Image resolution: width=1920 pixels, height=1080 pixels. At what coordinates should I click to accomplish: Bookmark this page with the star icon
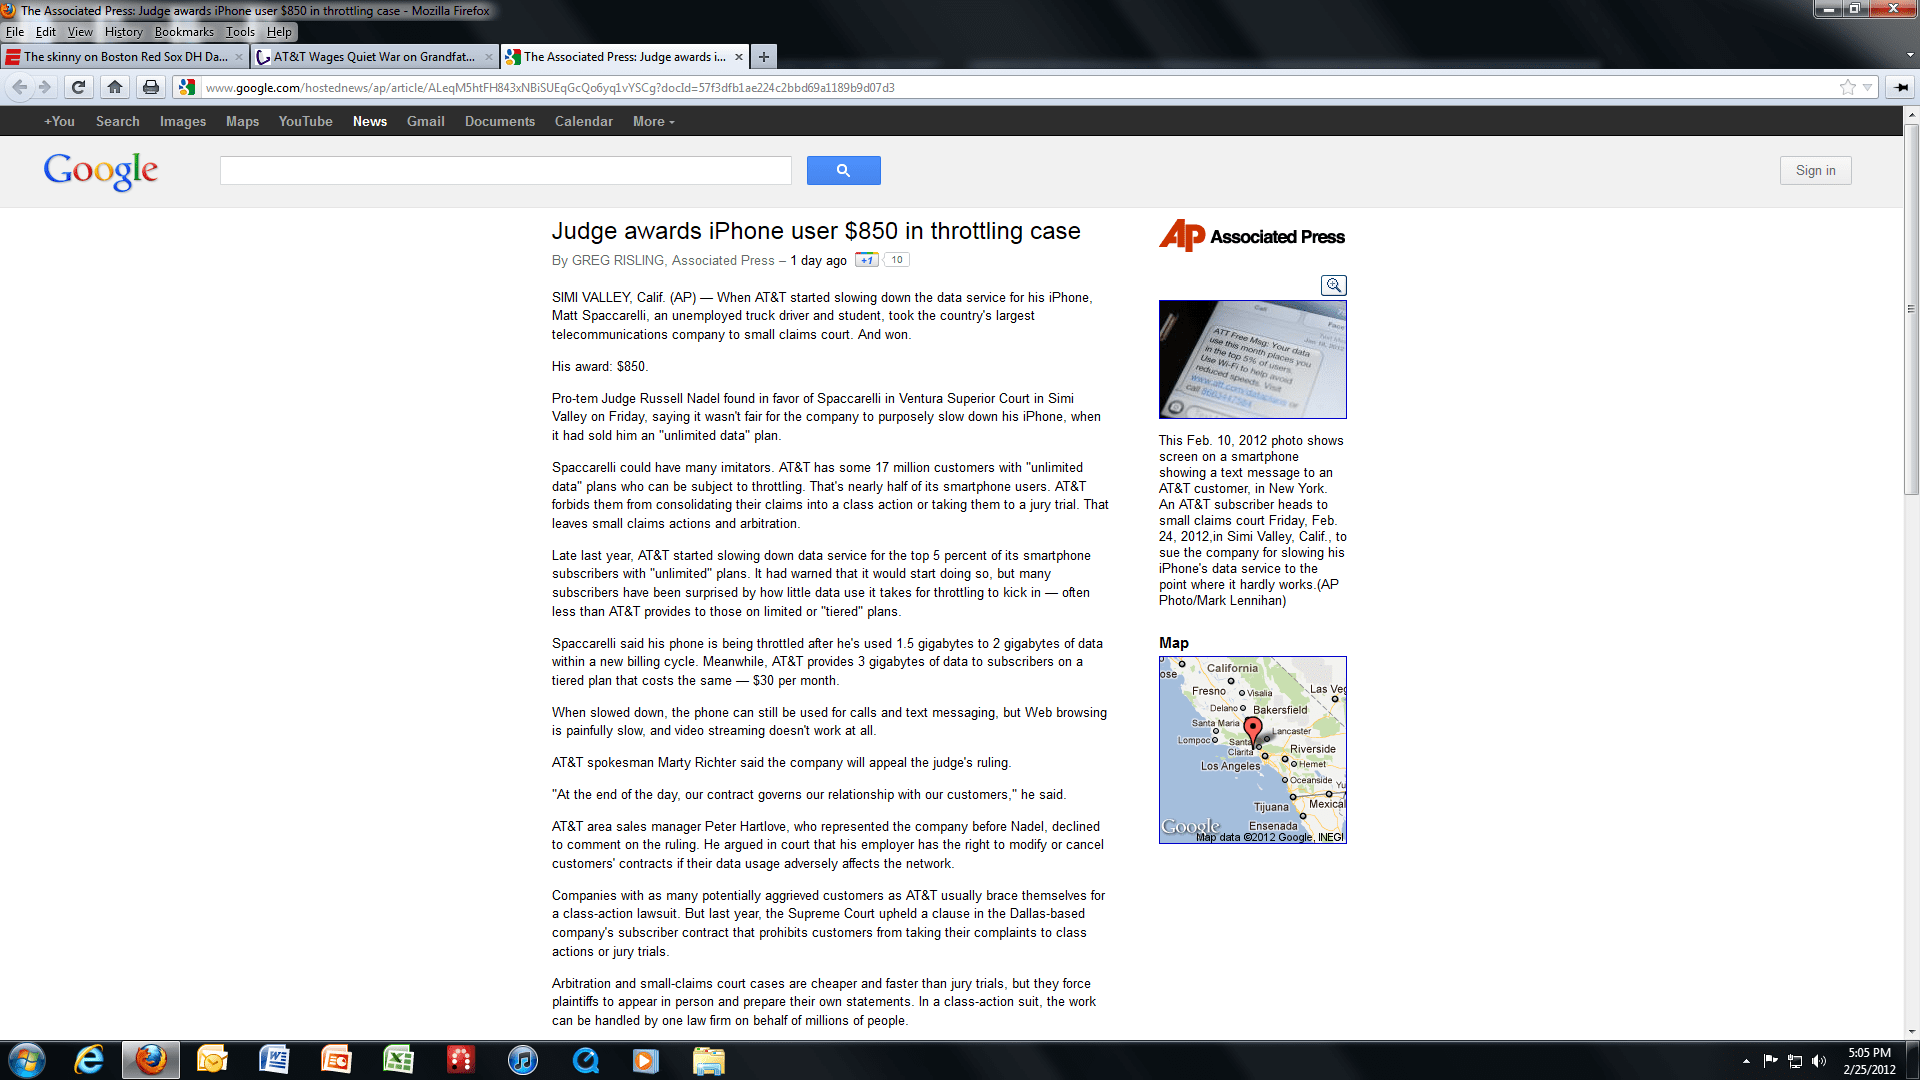point(1847,87)
